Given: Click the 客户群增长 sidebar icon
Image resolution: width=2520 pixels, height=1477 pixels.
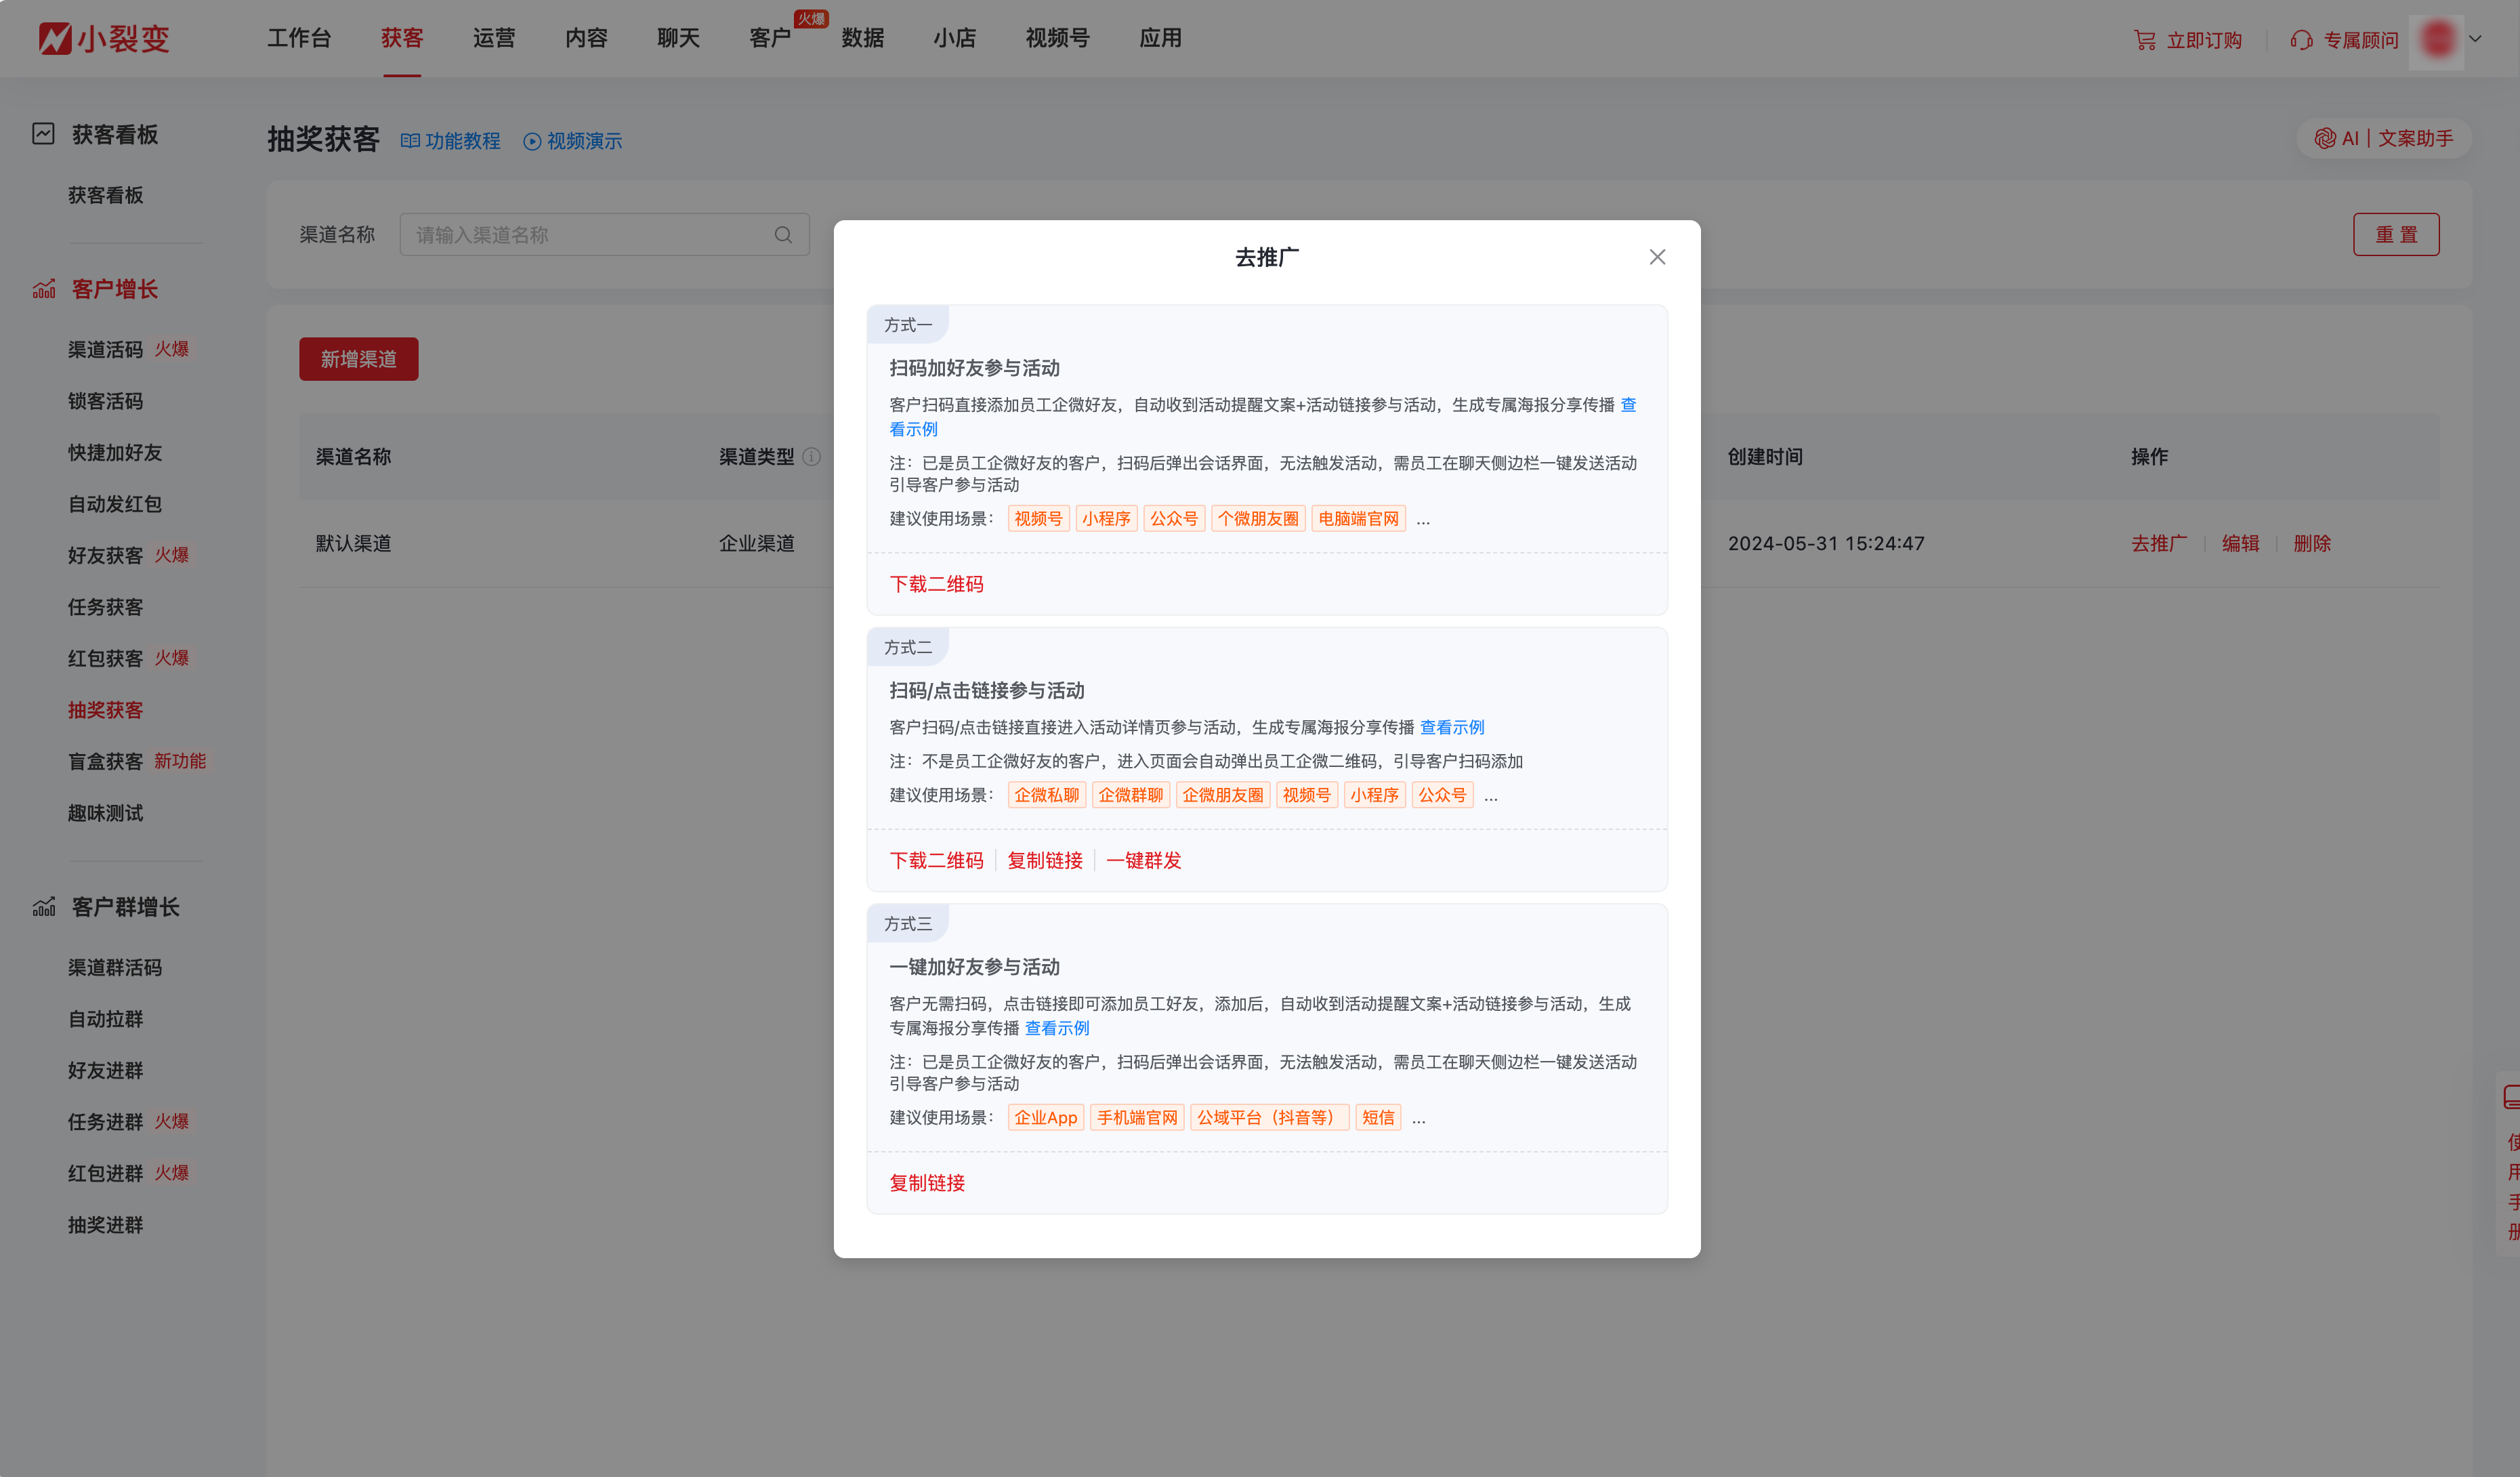Looking at the screenshot, I should (43, 907).
